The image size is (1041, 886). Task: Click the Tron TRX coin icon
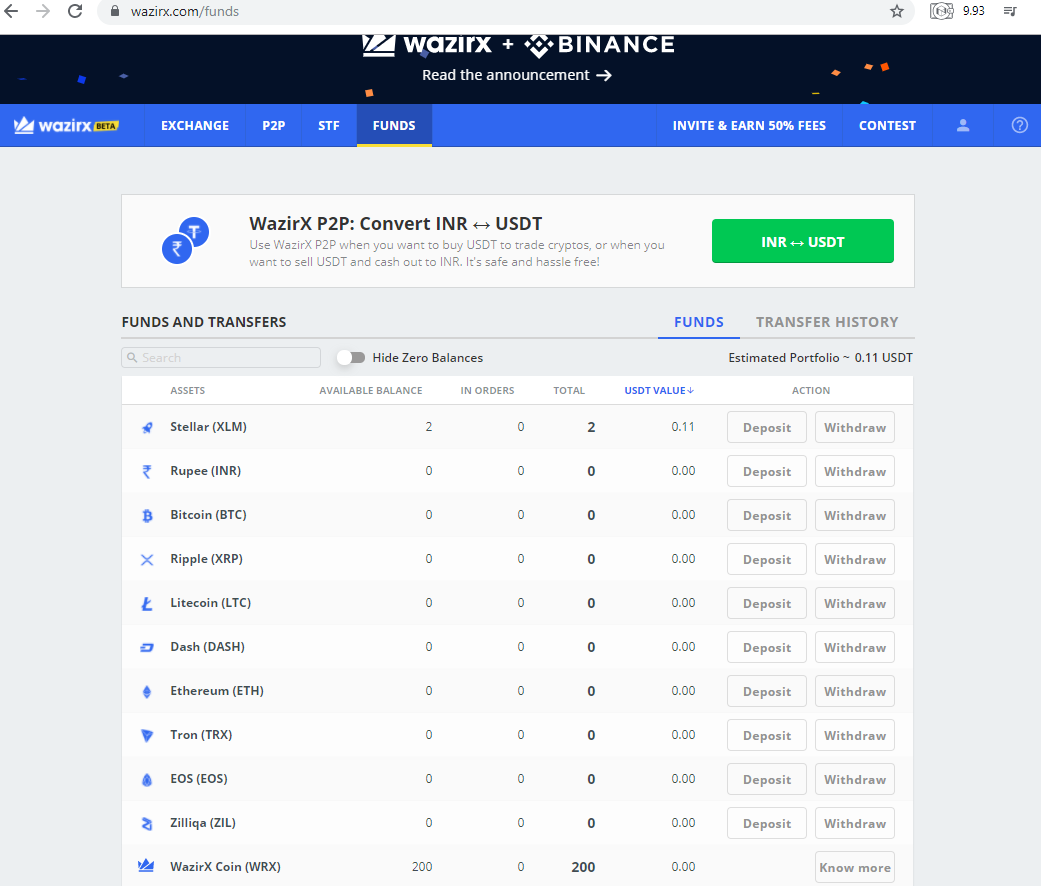147,735
